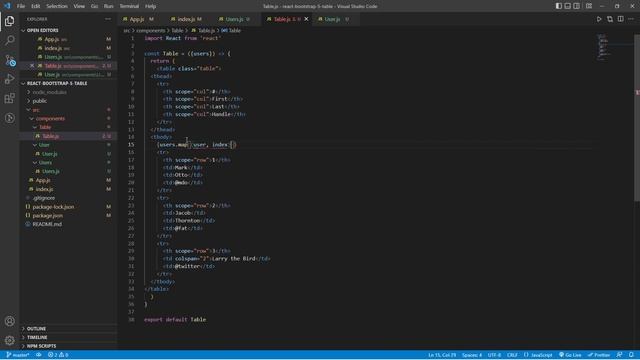Open the File menu
The image size is (640, 360).
21,6
